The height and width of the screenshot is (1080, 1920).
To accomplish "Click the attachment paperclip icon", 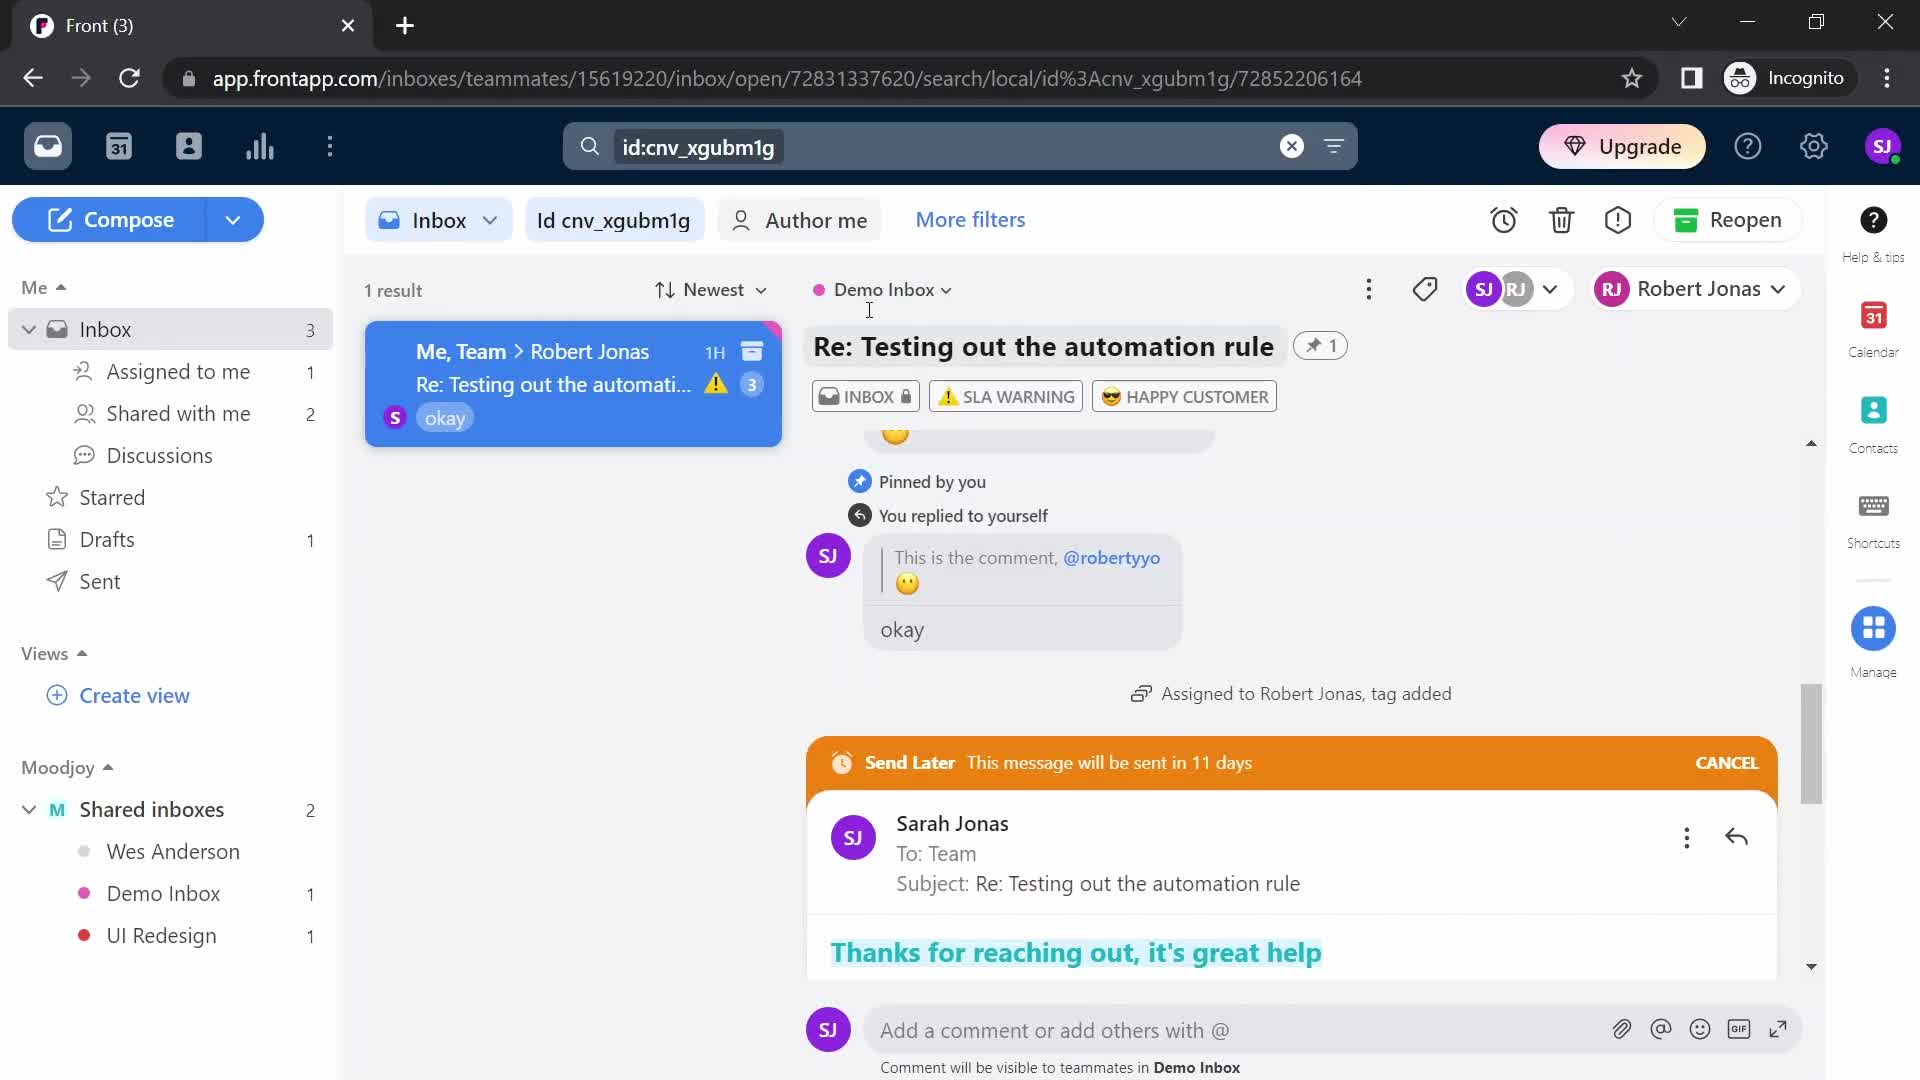I will pos(1621,1030).
